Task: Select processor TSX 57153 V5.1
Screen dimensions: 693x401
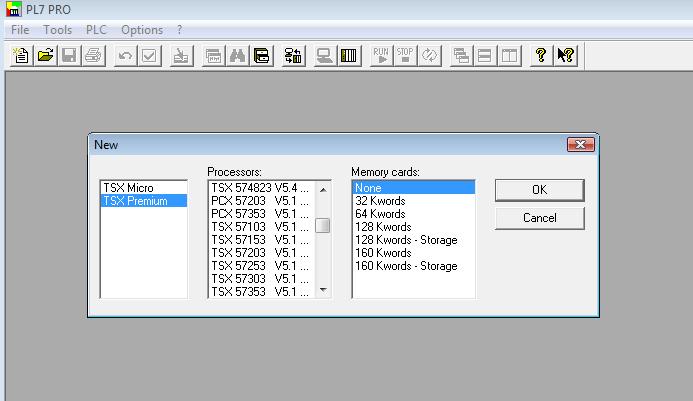Action: 262,240
